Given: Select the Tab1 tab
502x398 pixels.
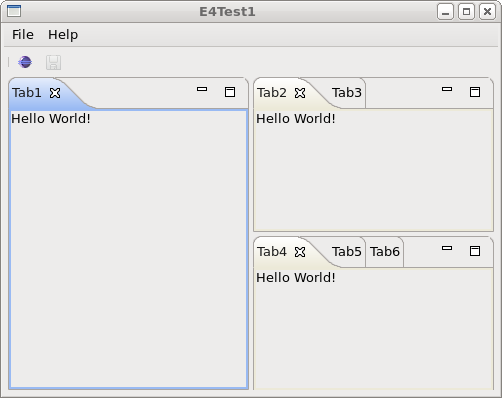Looking at the screenshot, I should [27, 93].
